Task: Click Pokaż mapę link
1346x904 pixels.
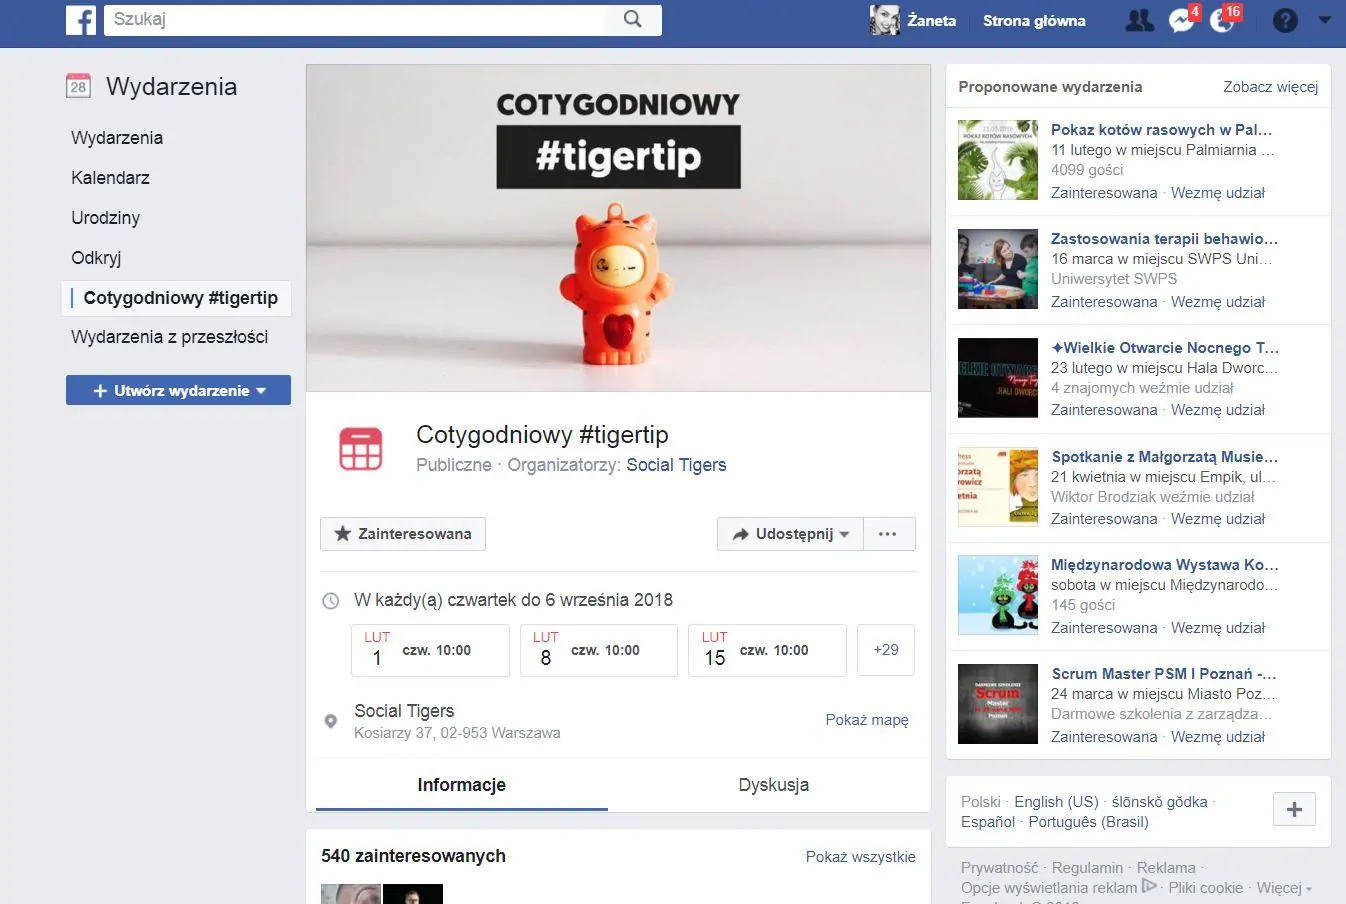Action: [x=867, y=720]
